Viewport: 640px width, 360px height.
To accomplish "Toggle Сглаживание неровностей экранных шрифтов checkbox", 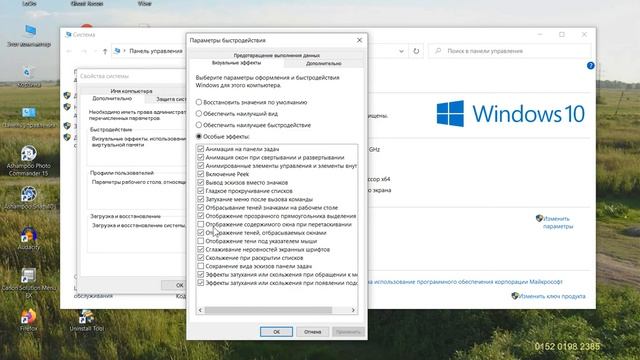I will click(200, 249).
